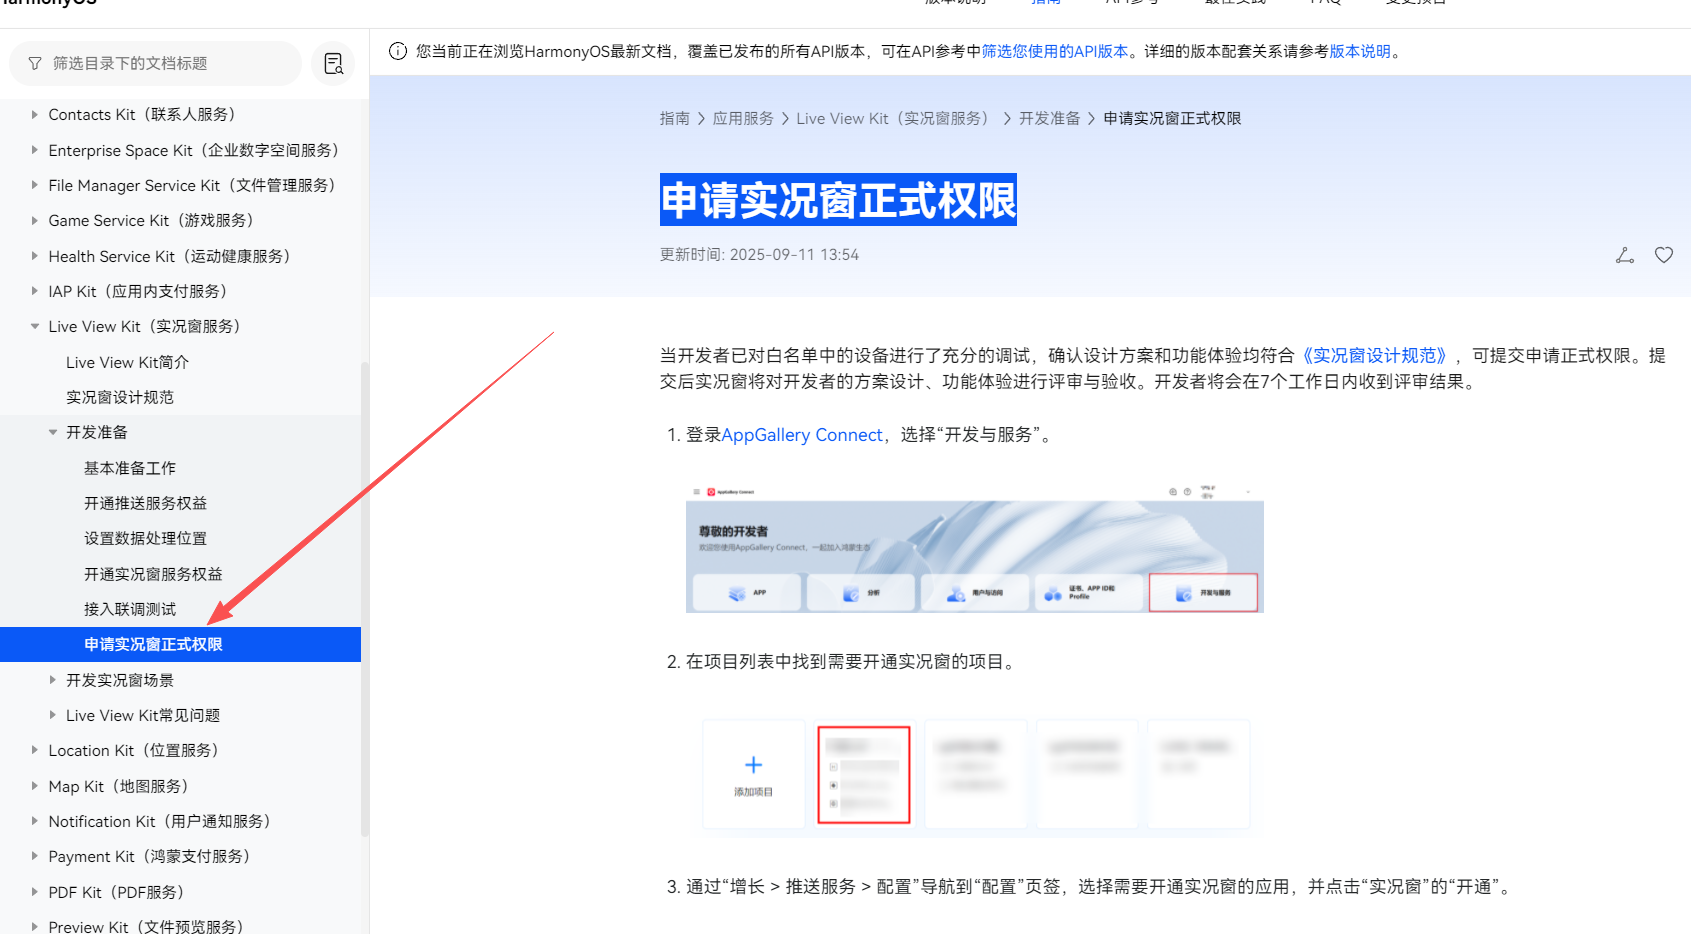
Task: Expand Contacts Kit tree node
Action: pos(35,115)
